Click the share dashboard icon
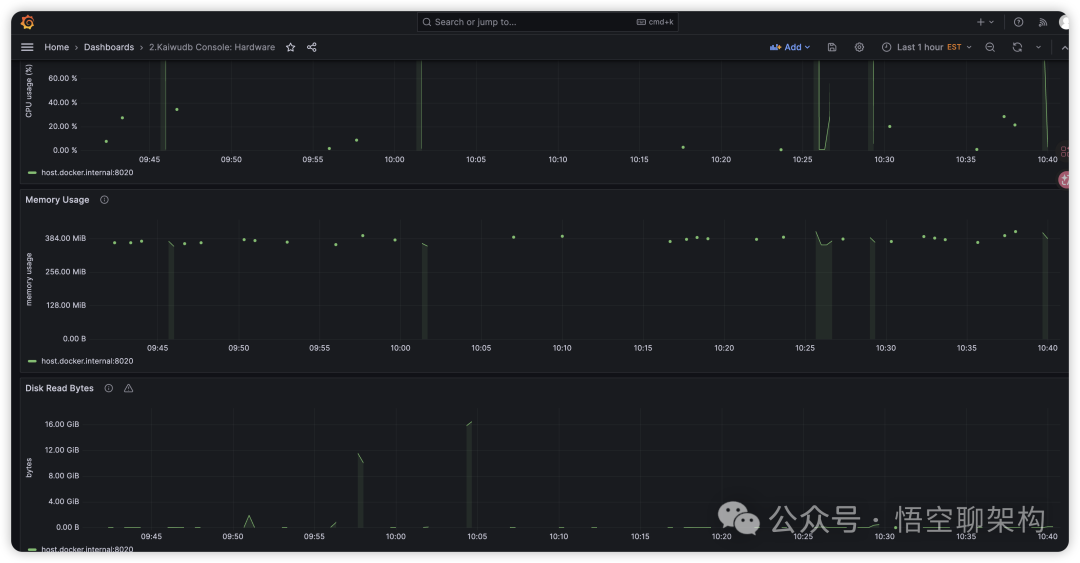 point(312,47)
